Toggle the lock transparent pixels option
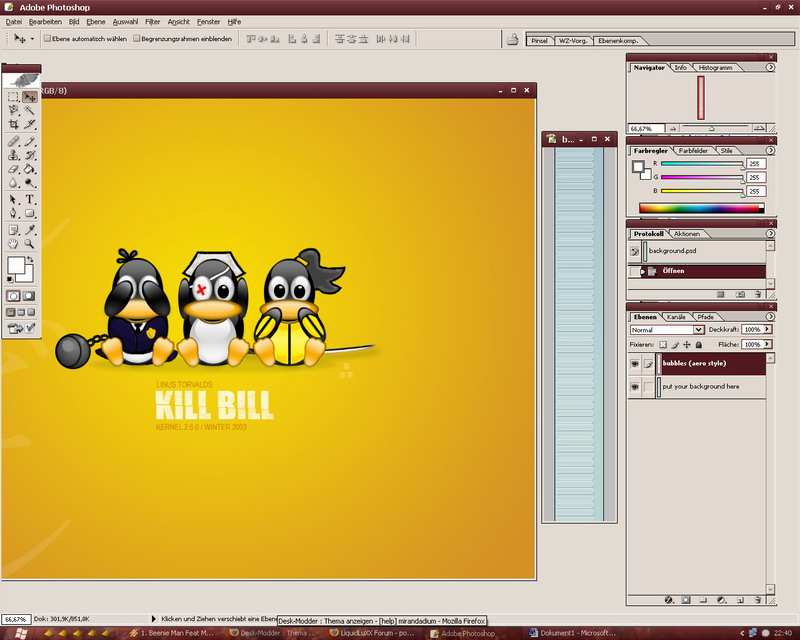 pos(663,345)
